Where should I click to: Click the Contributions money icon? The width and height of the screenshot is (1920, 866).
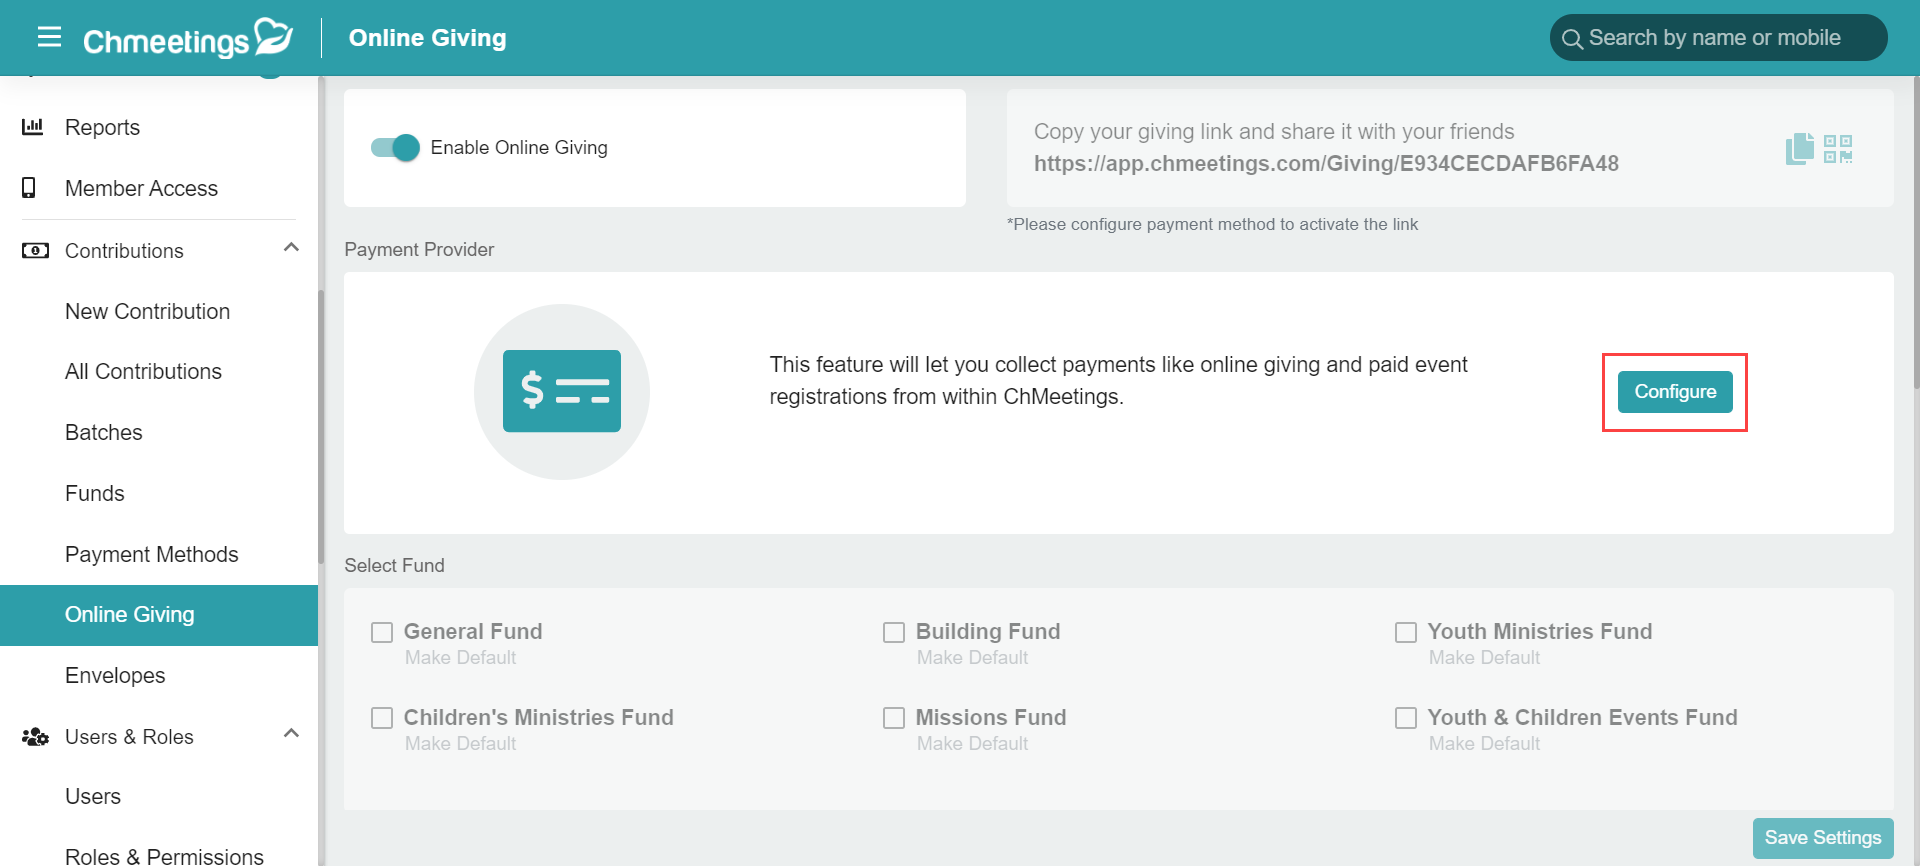click(35, 250)
